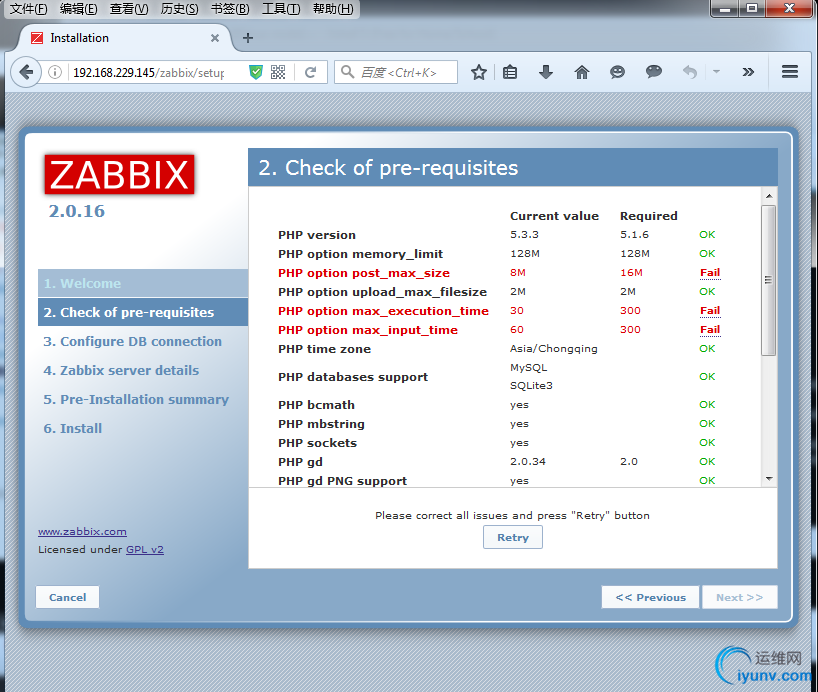
Task: Click the 'PHP option post_max_size' label
Action: [364, 273]
